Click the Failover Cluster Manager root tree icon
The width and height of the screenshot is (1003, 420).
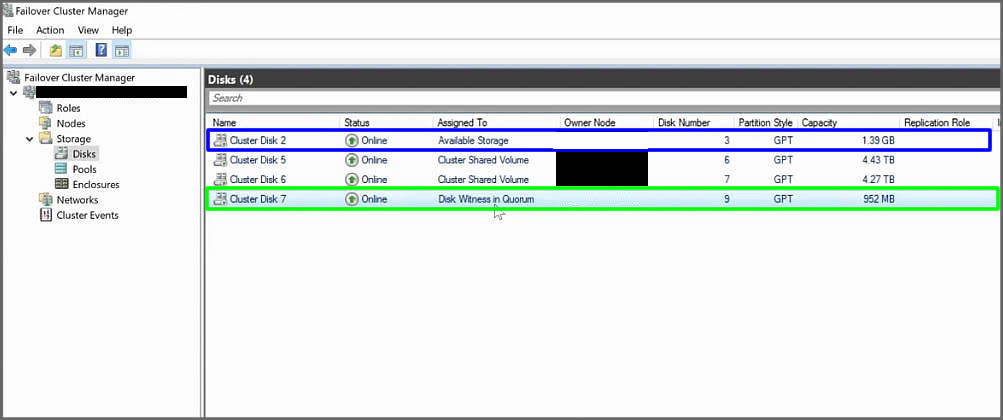(13, 77)
